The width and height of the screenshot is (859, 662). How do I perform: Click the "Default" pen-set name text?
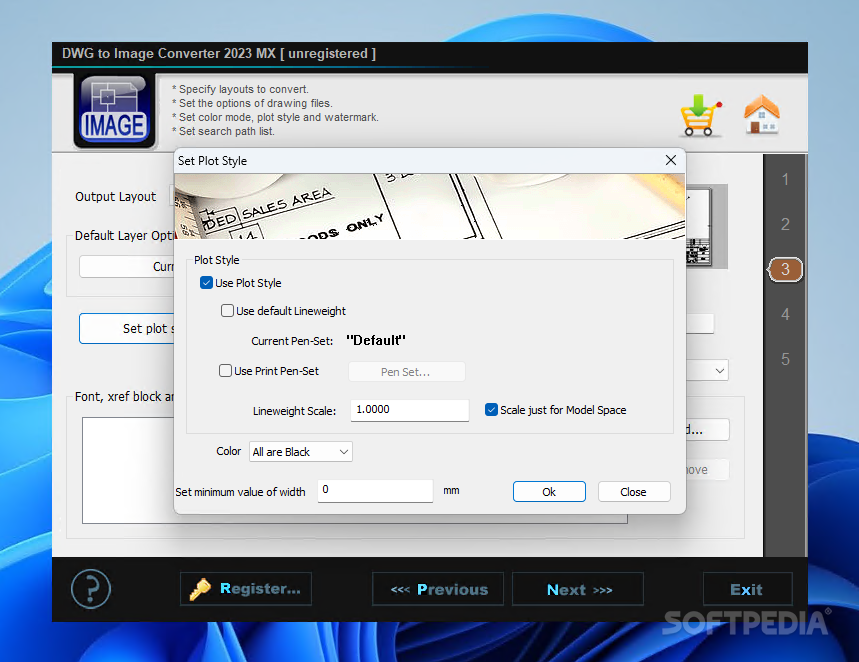(x=376, y=340)
